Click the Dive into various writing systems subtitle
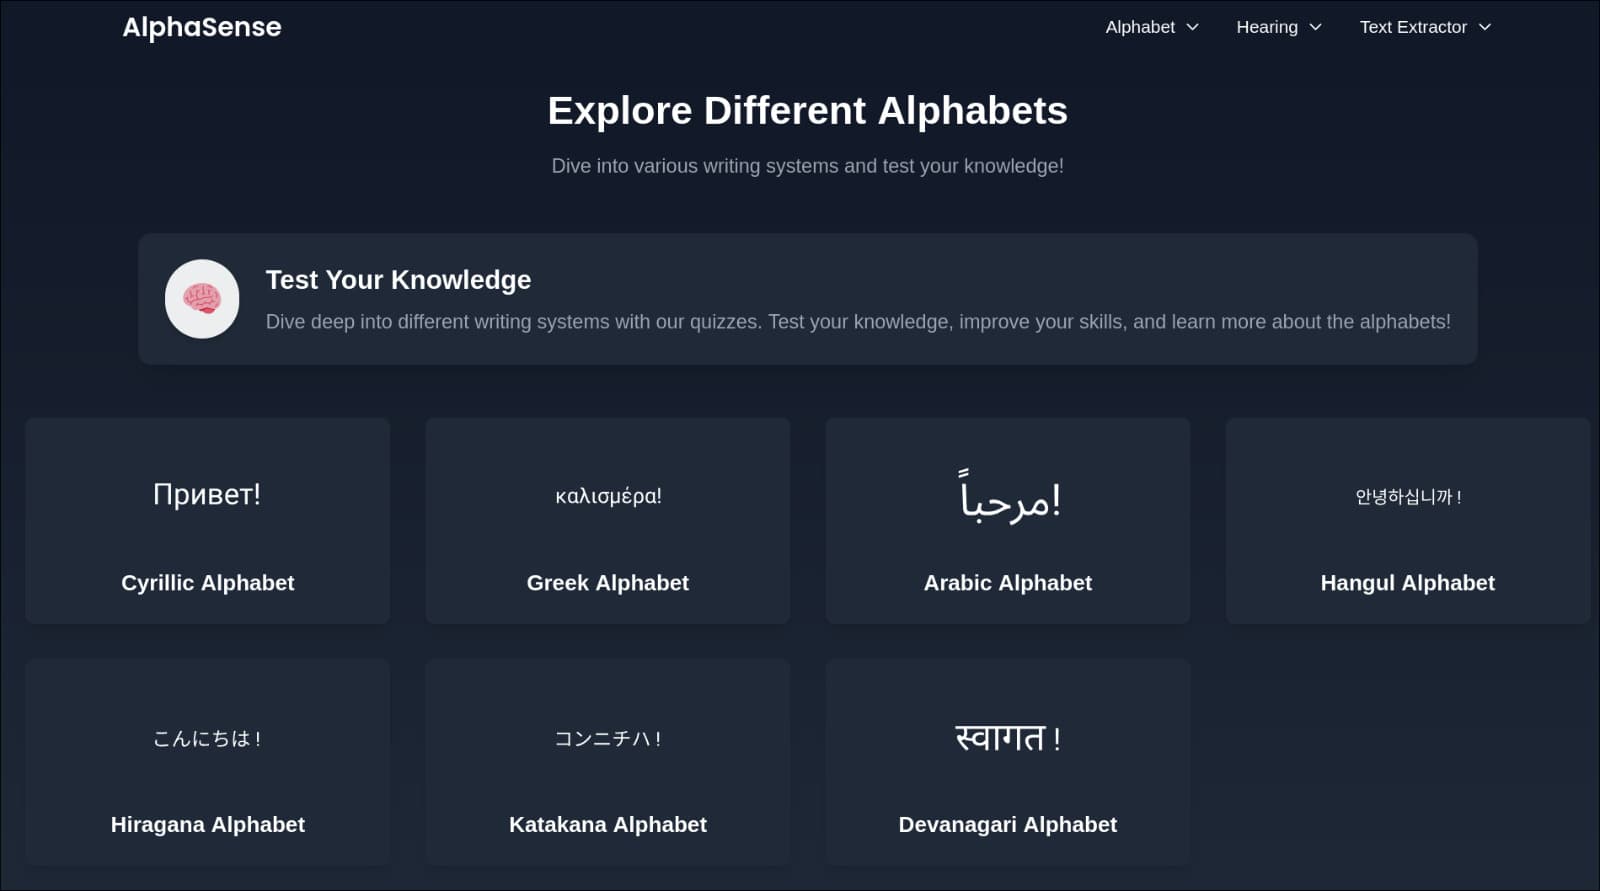This screenshot has height=891, width=1600. pos(808,166)
